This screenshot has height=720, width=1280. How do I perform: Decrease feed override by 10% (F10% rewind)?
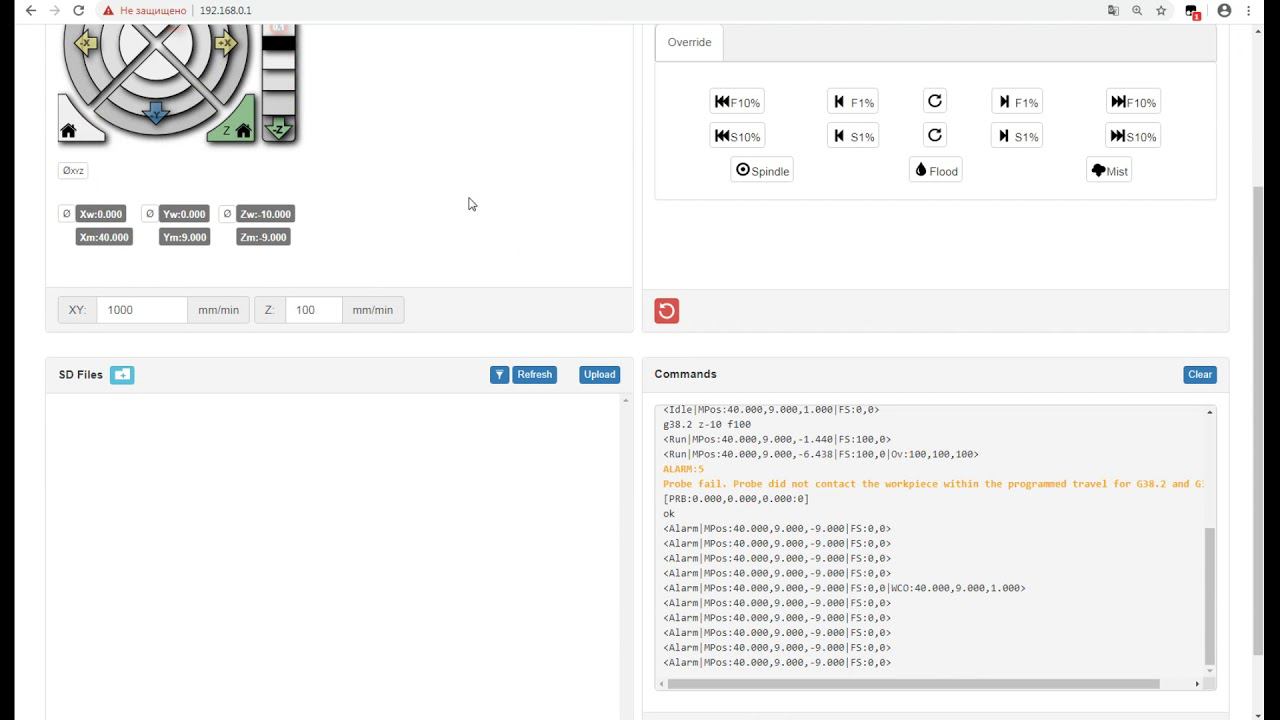737,102
